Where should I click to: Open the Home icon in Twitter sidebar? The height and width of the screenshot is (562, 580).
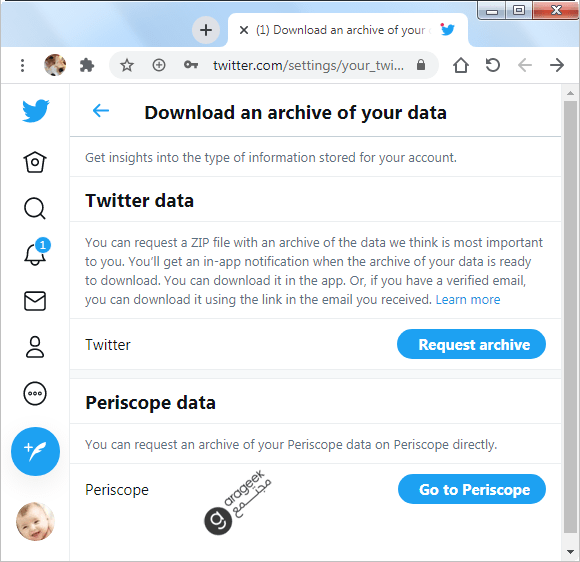(x=35, y=162)
